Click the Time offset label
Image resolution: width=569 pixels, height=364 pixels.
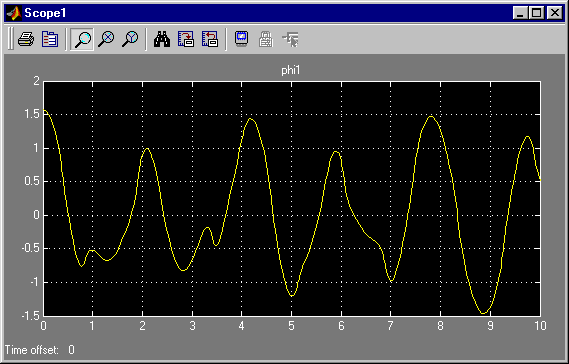click(32, 350)
